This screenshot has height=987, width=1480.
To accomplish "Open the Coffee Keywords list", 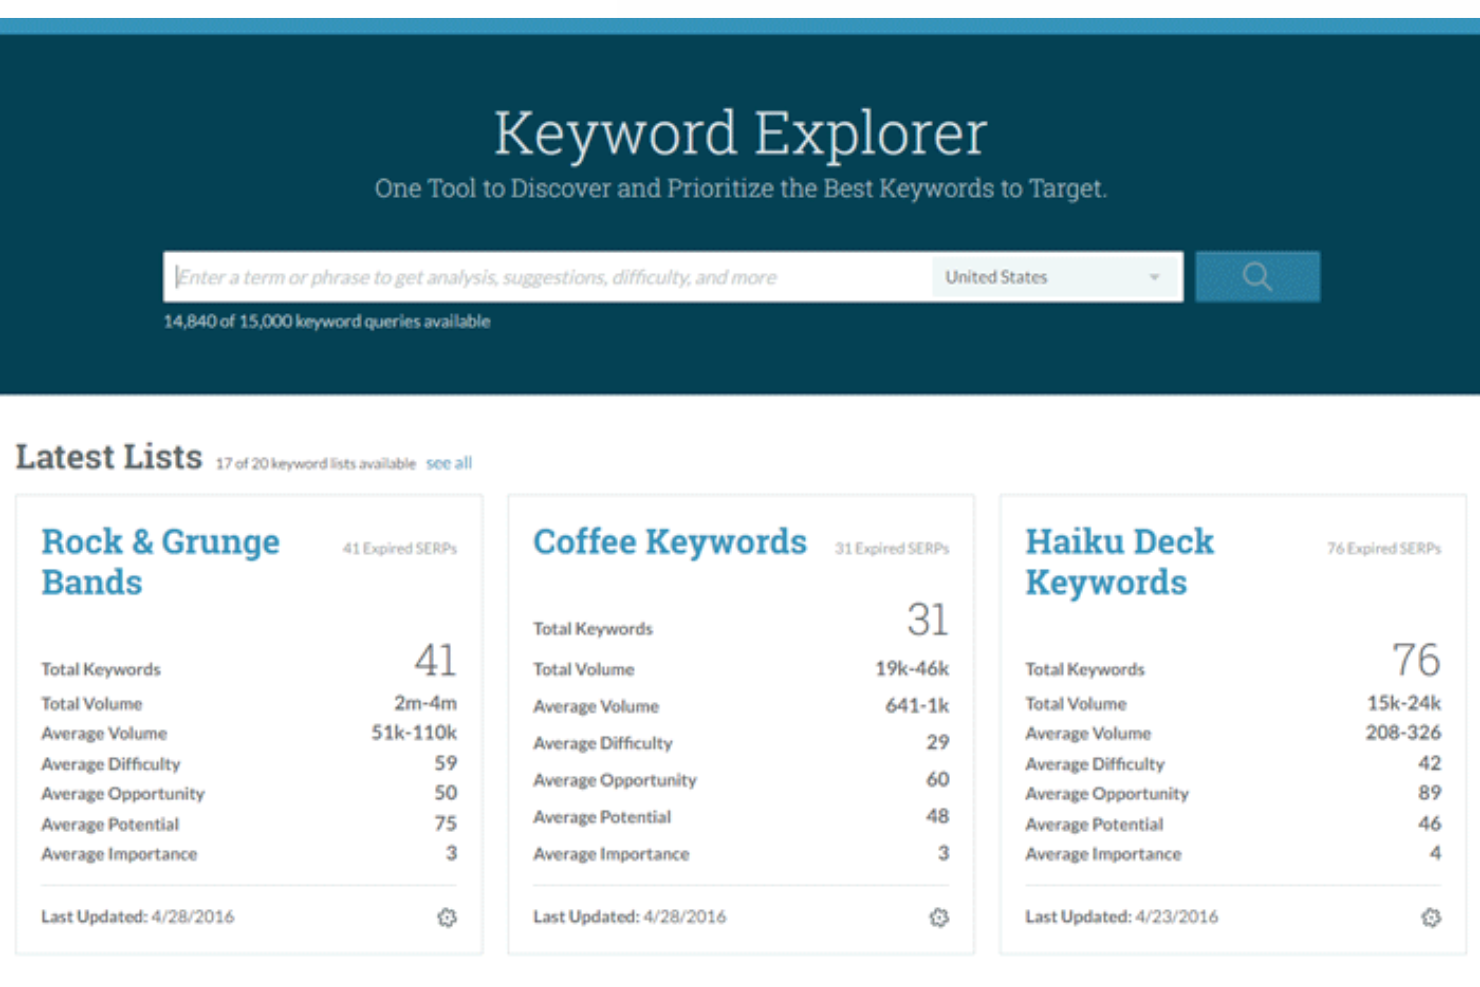I will click(x=670, y=541).
